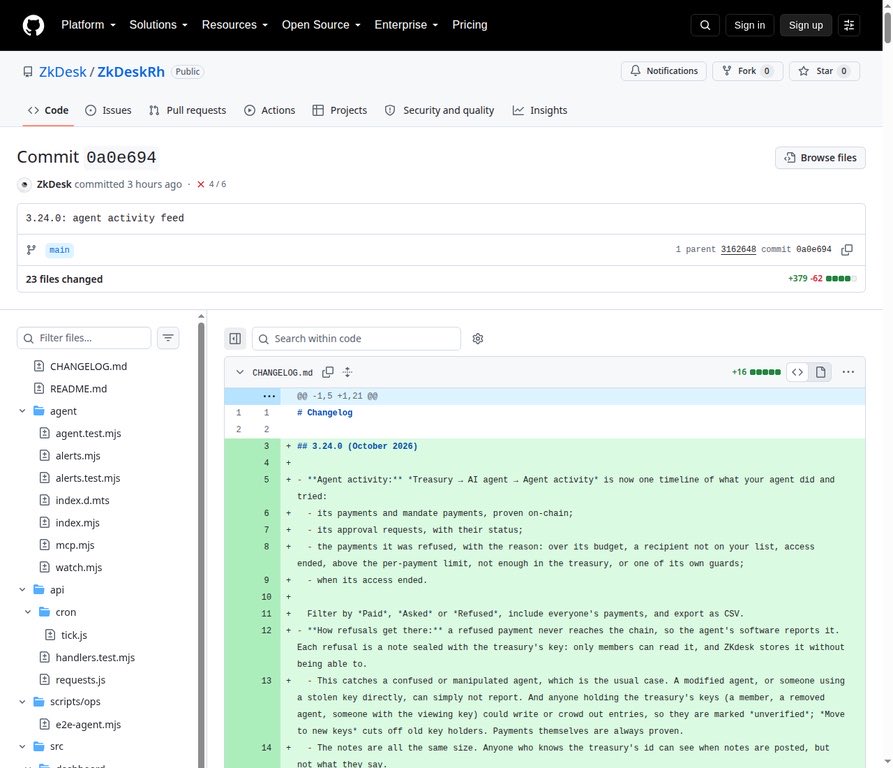Open the Insights tab
The height and width of the screenshot is (768, 893).
click(x=540, y=110)
